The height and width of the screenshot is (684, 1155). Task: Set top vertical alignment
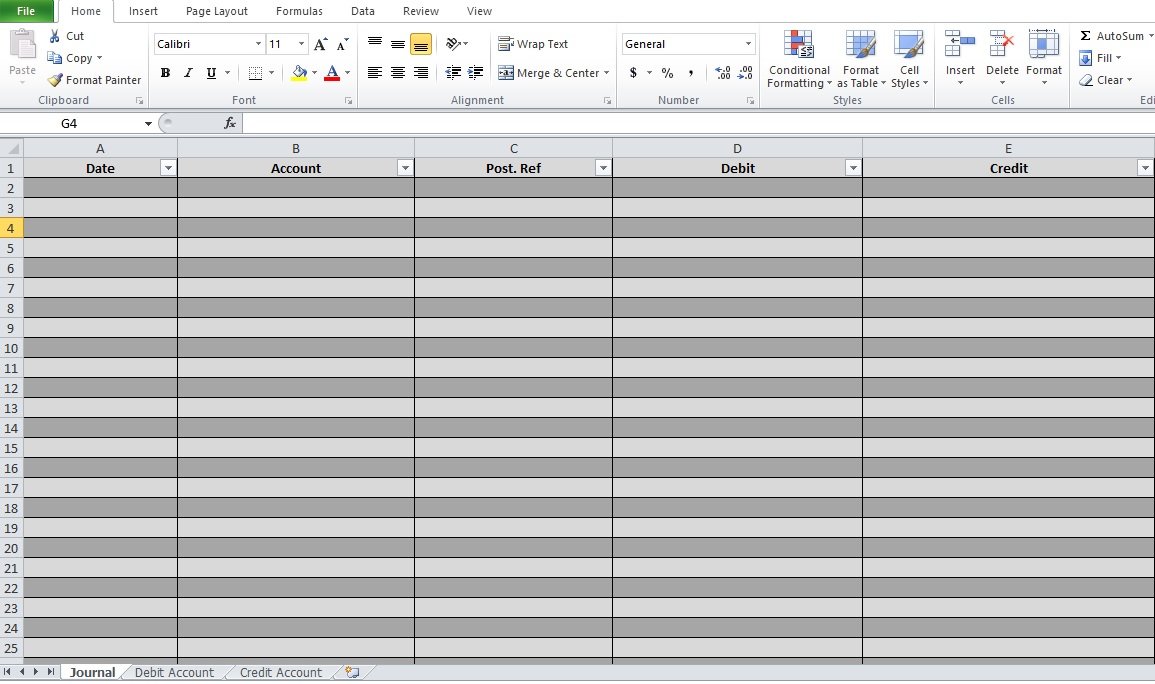coord(375,44)
